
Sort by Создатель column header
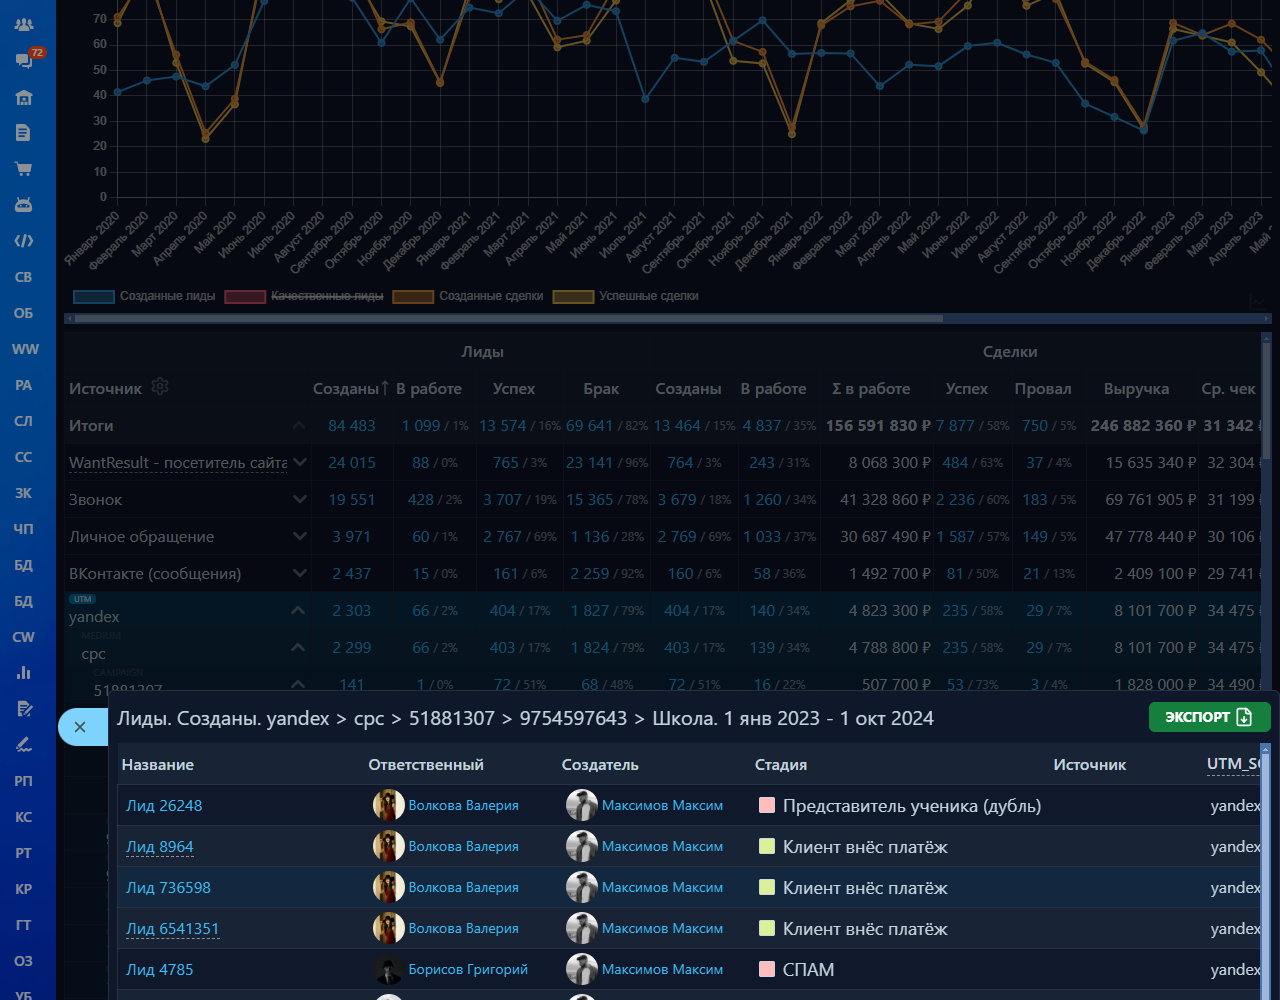click(x=600, y=765)
